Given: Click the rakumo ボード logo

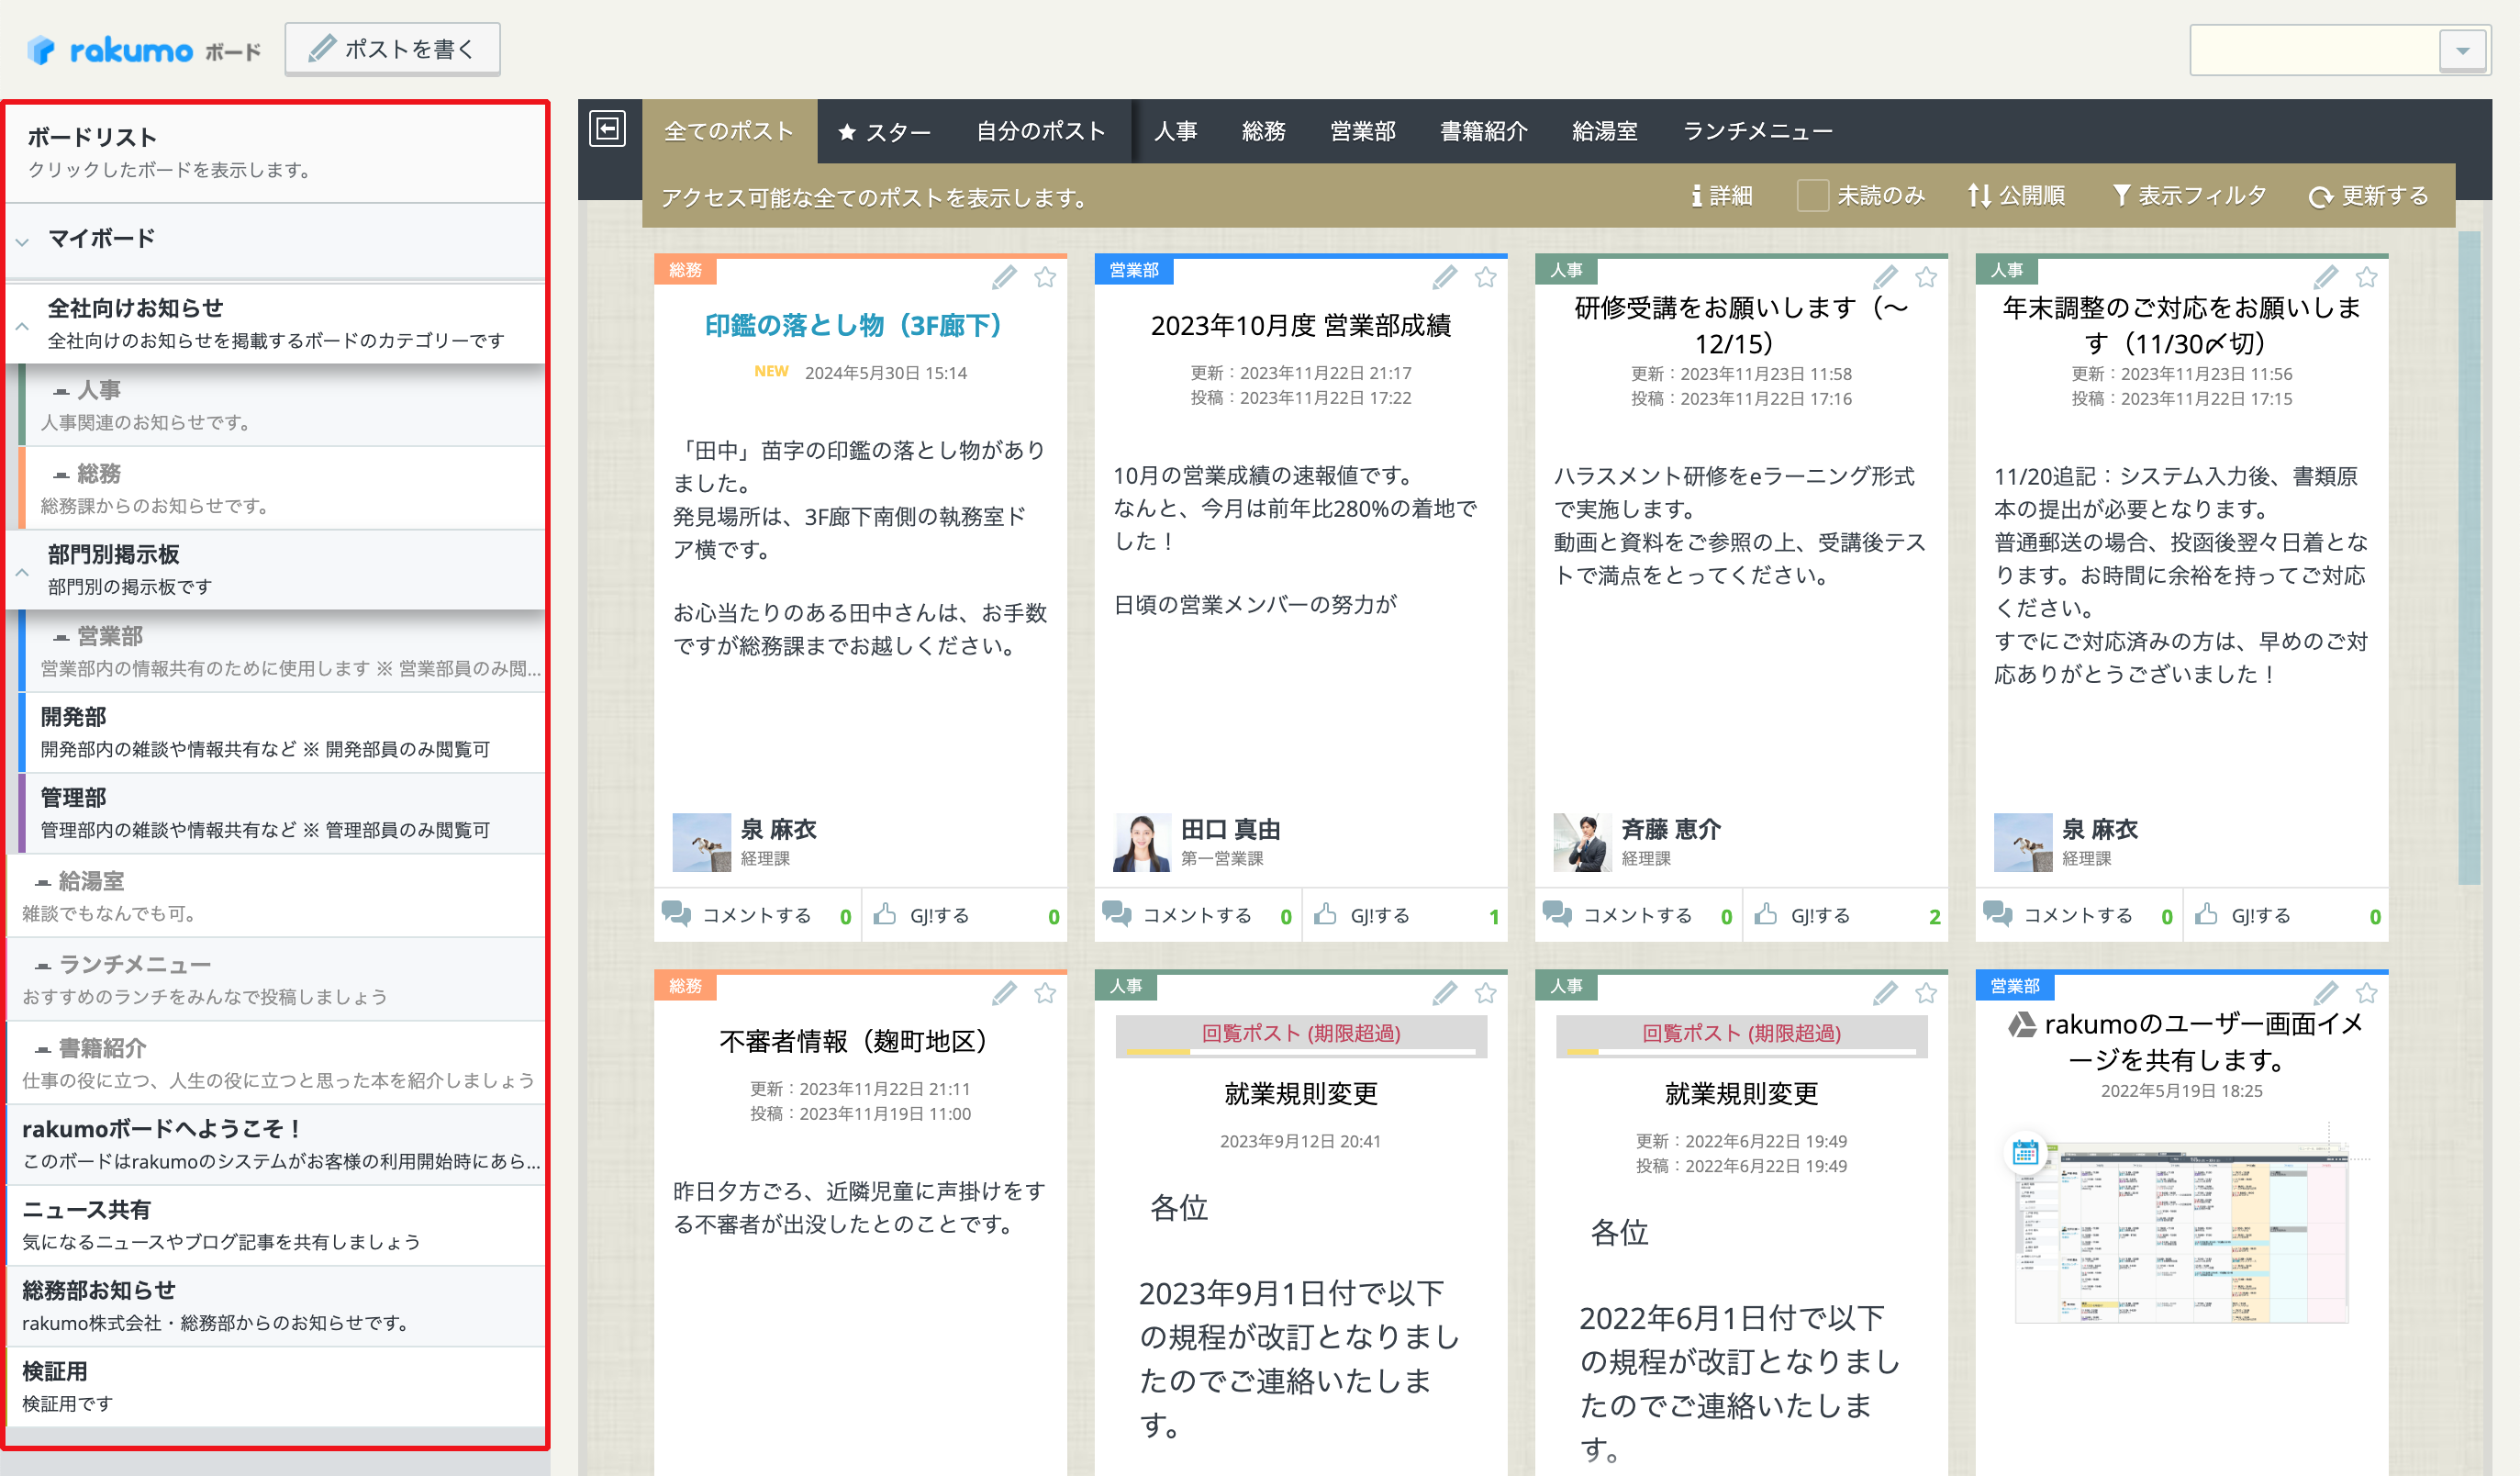Looking at the screenshot, I should pyautogui.click(x=143, y=50).
